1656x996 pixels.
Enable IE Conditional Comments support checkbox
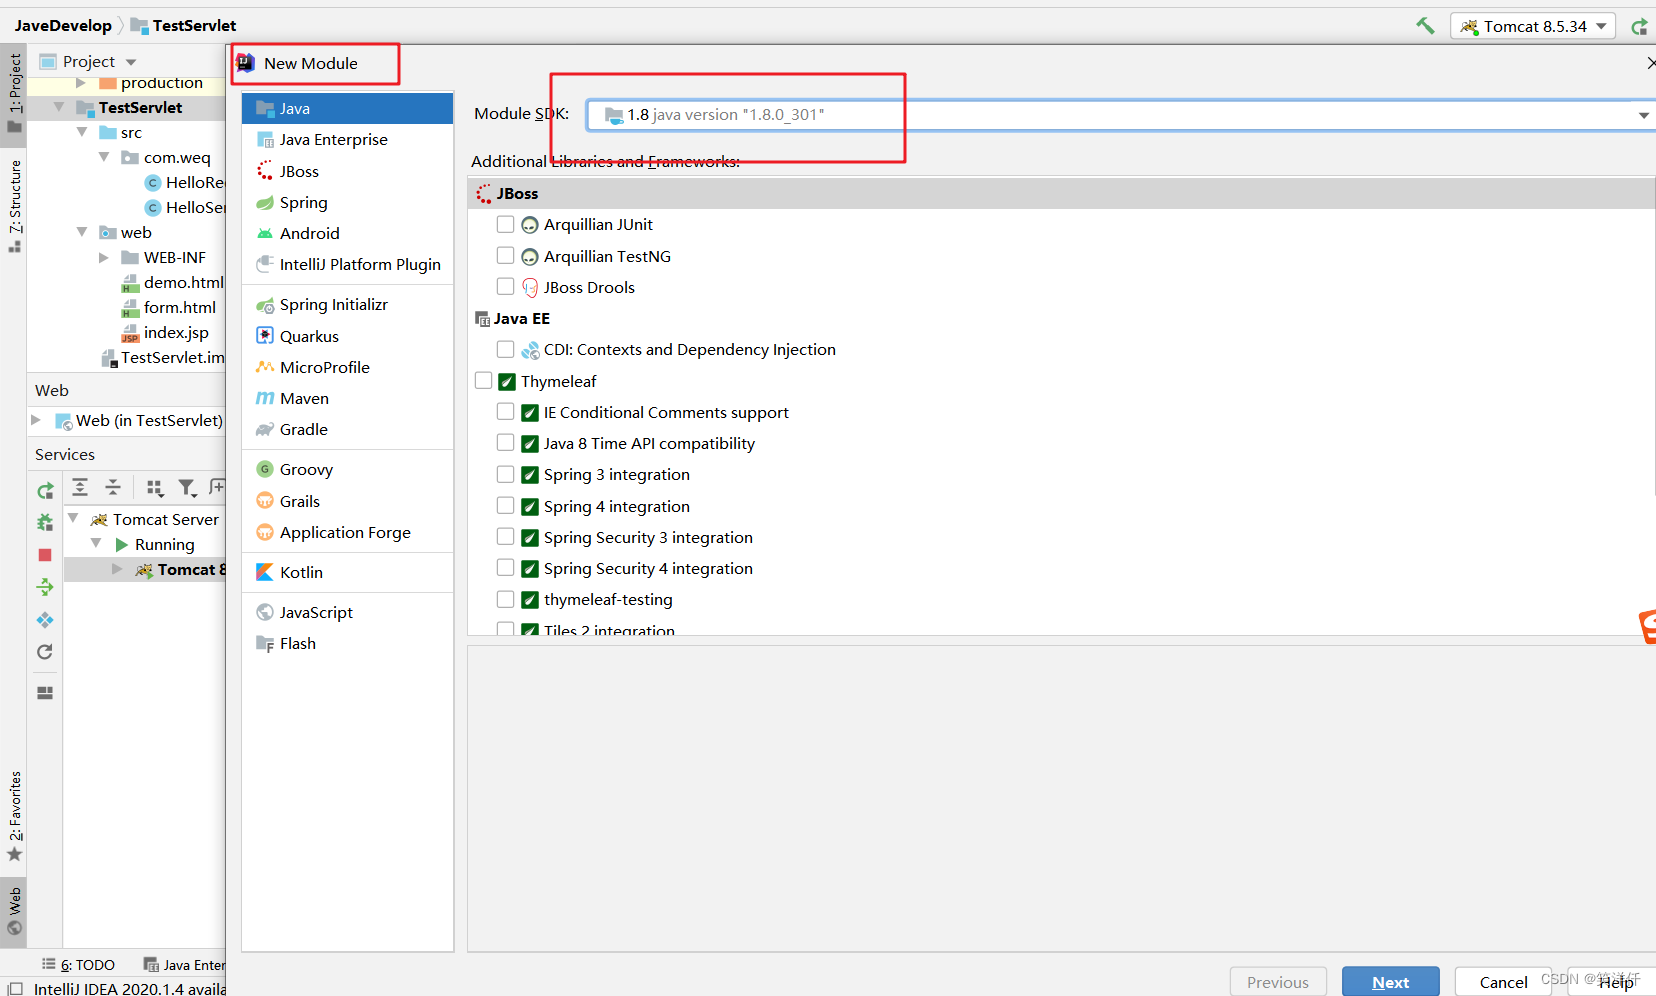(x=505, y=412)
